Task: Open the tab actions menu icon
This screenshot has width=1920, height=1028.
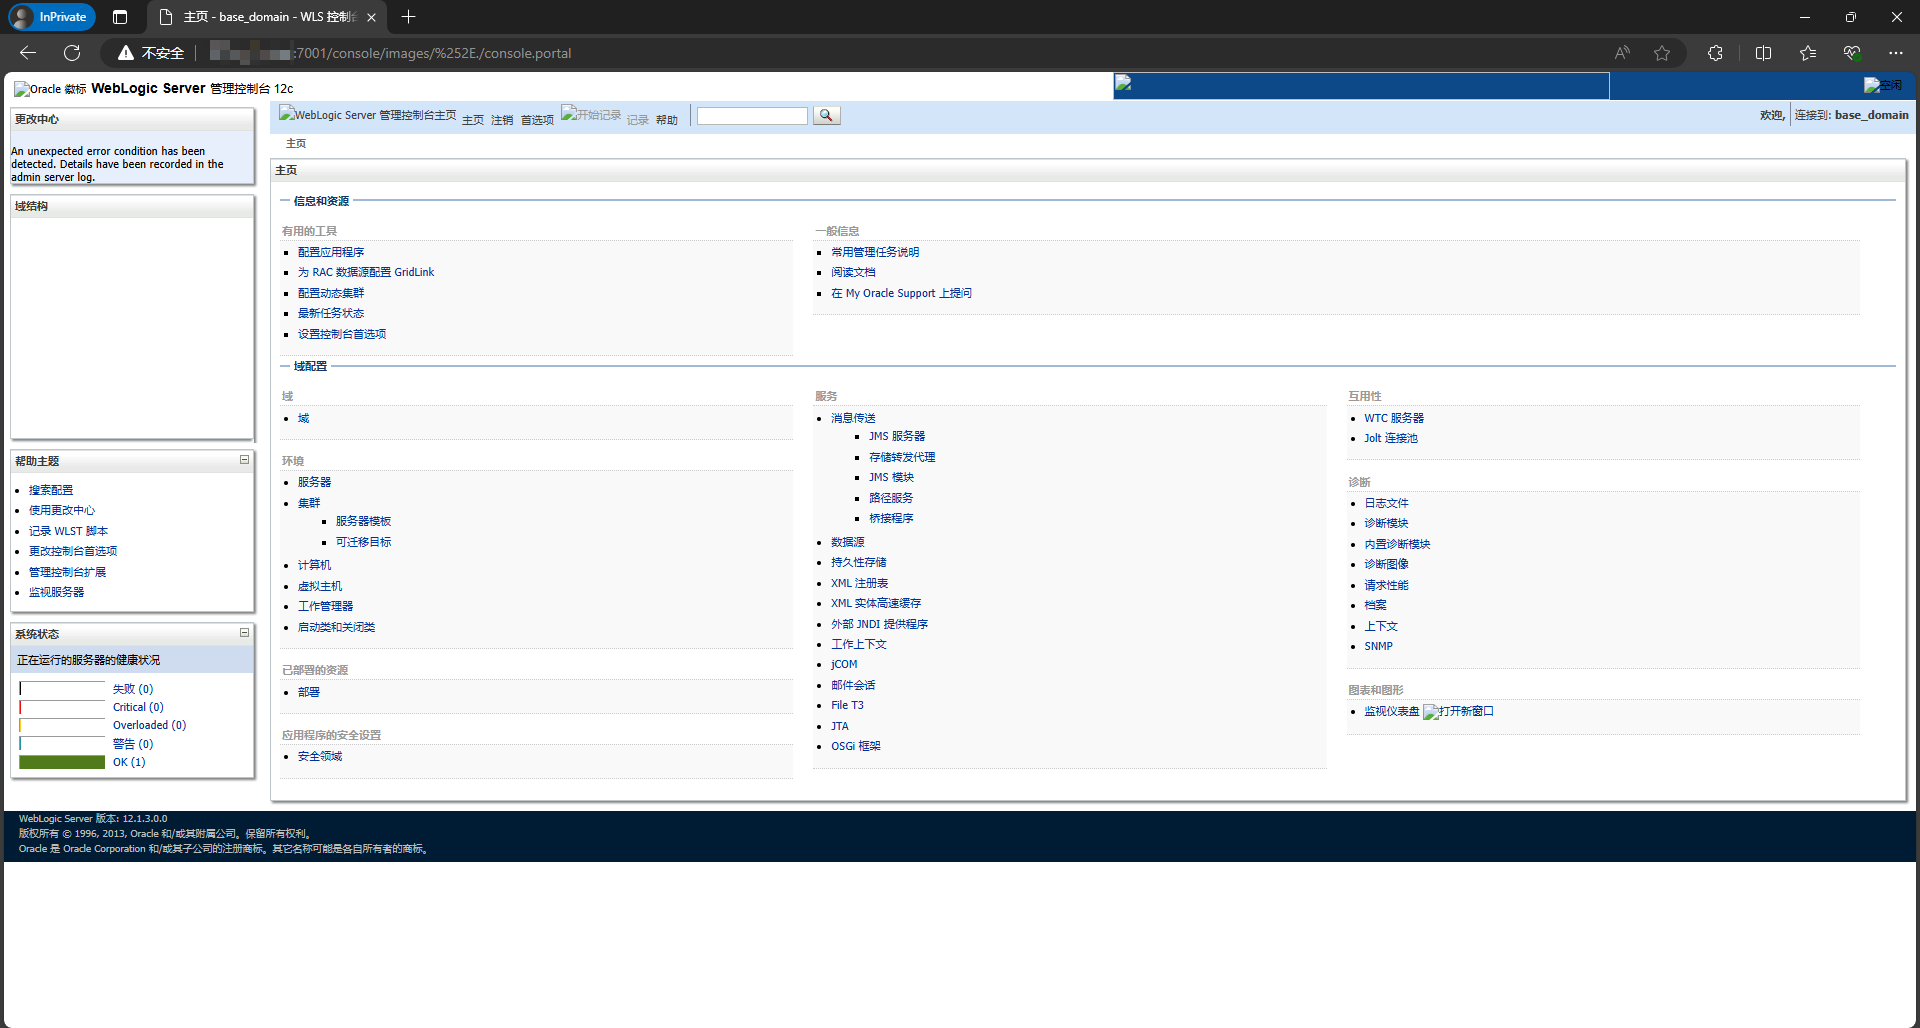Action: [x=120, y=17]
